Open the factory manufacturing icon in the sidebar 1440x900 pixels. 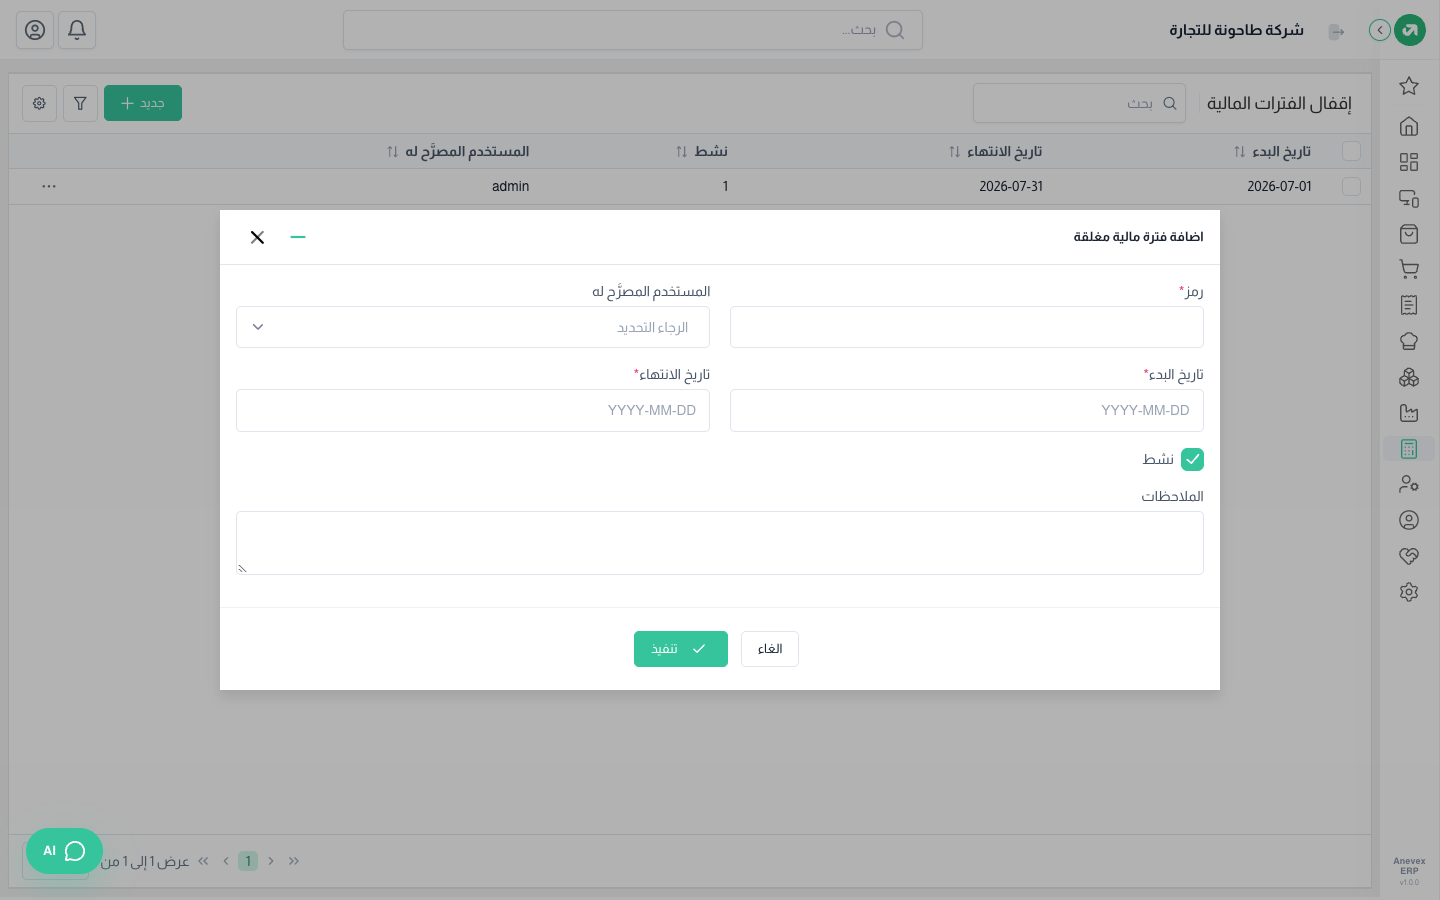coord(1409,413)
